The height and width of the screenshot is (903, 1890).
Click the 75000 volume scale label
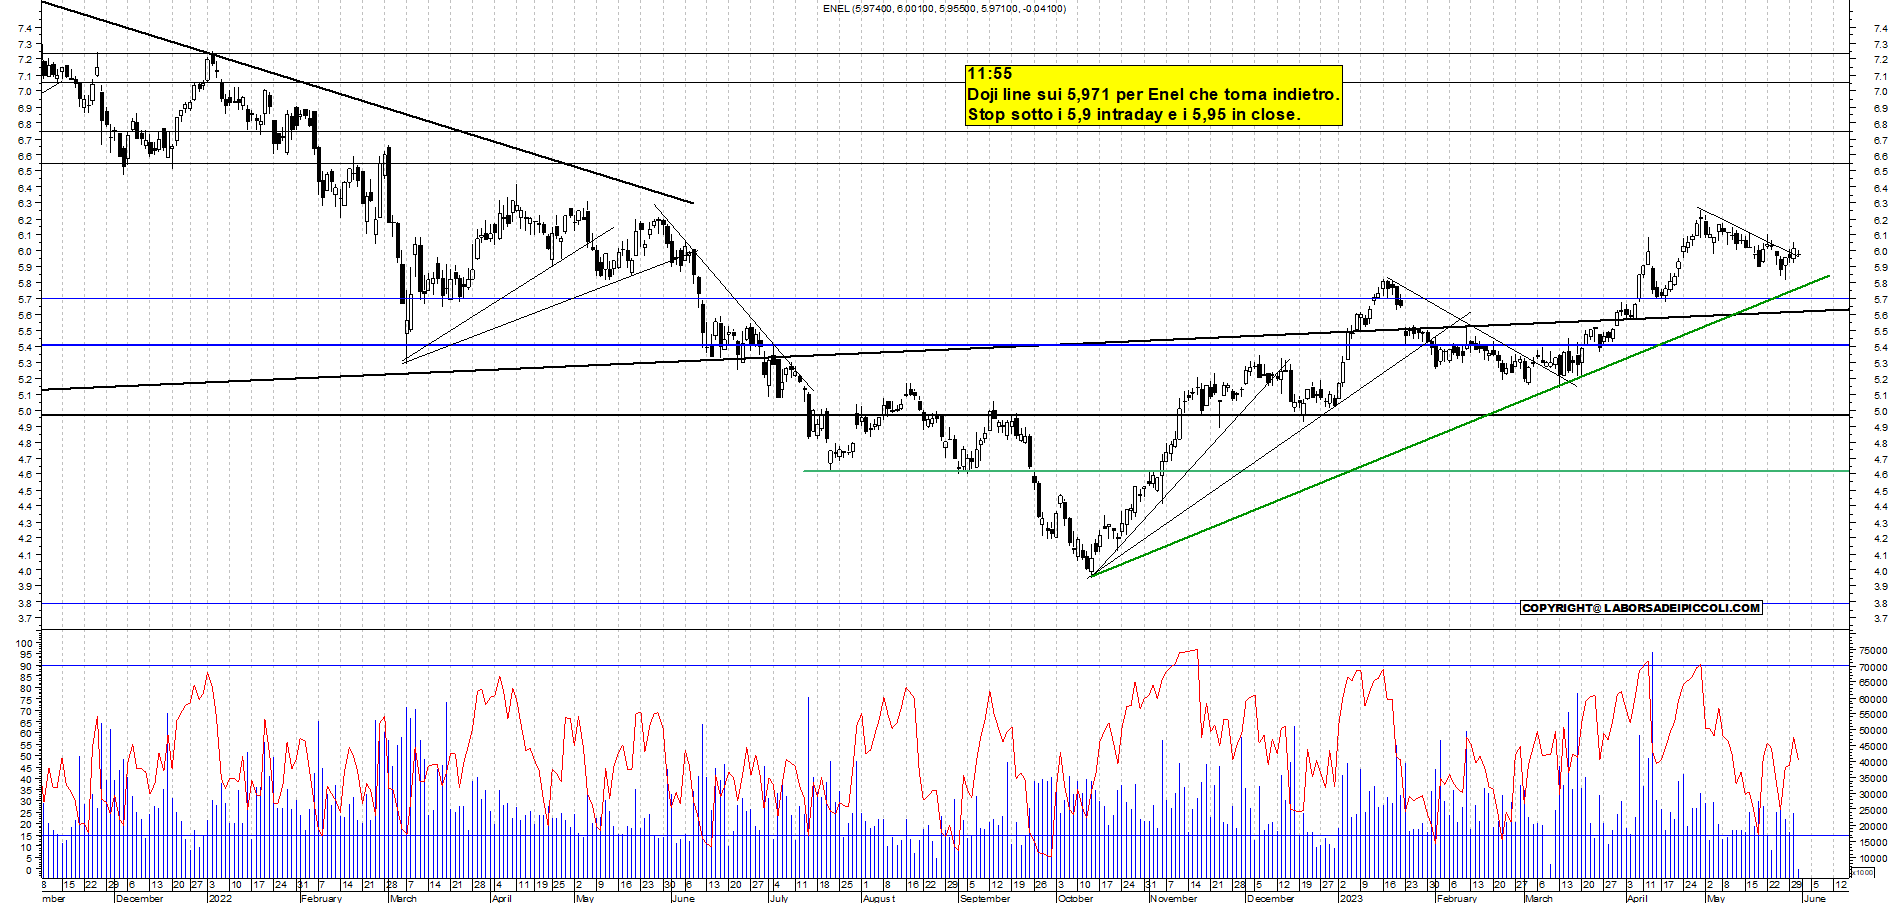1872,651
